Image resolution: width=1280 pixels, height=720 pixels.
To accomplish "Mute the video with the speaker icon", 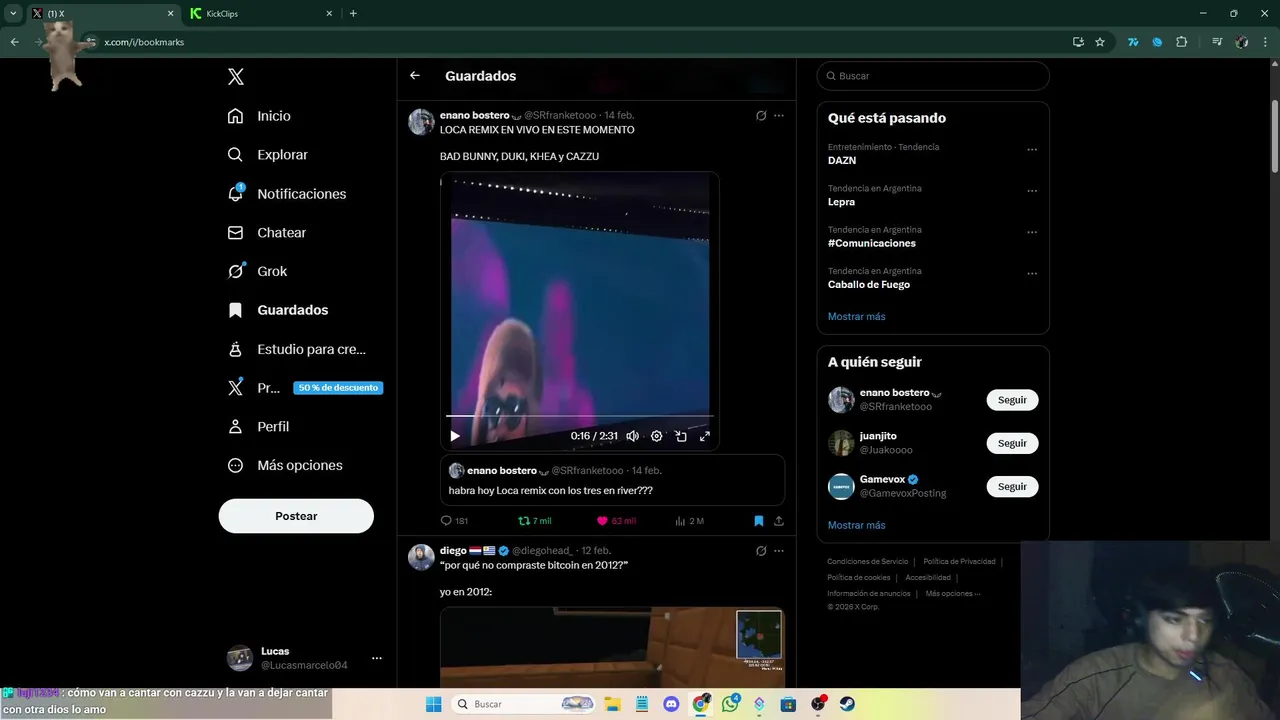I will click(632, 436).
